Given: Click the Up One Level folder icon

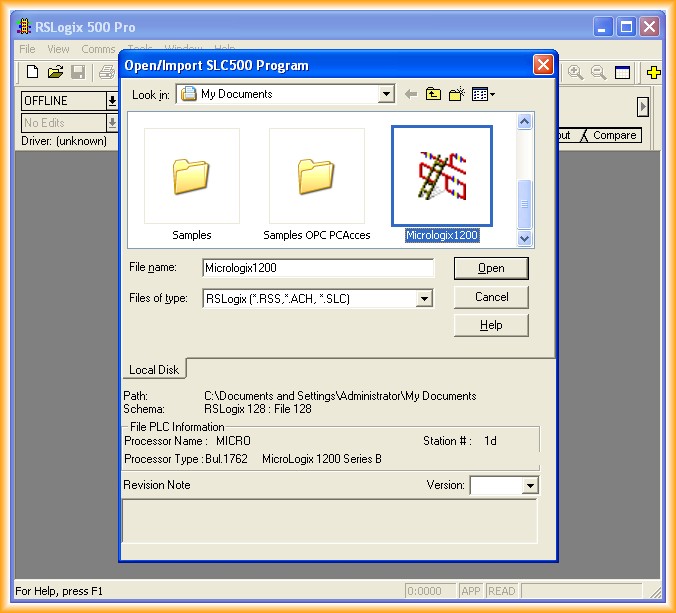Looking at the screenshot, I should point(433,94).
